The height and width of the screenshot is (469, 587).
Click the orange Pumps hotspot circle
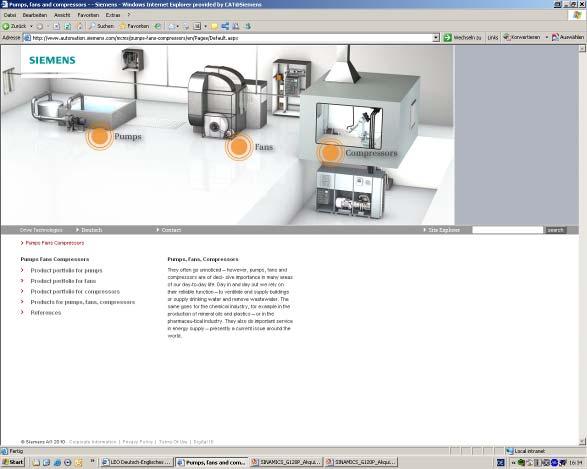[x=99, y=136]
